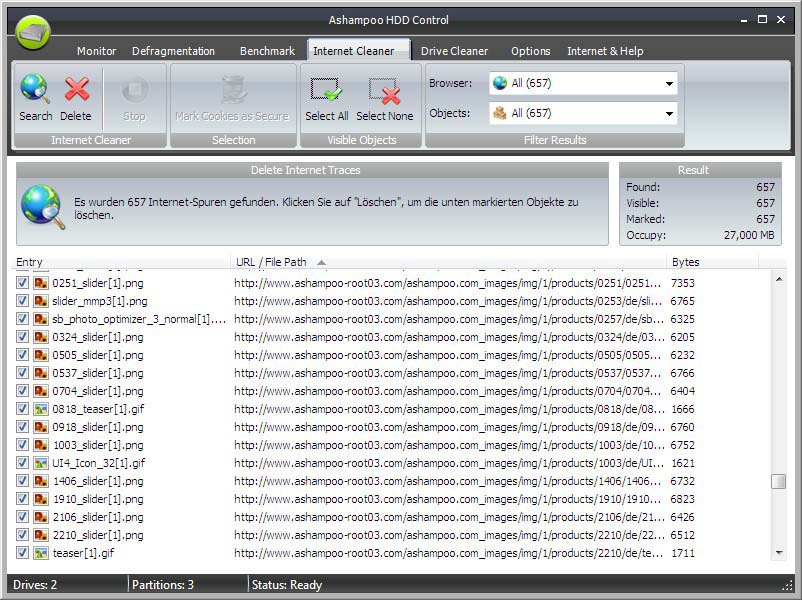Click png icon beside 1406_slider[1].png

coord(41,481)
